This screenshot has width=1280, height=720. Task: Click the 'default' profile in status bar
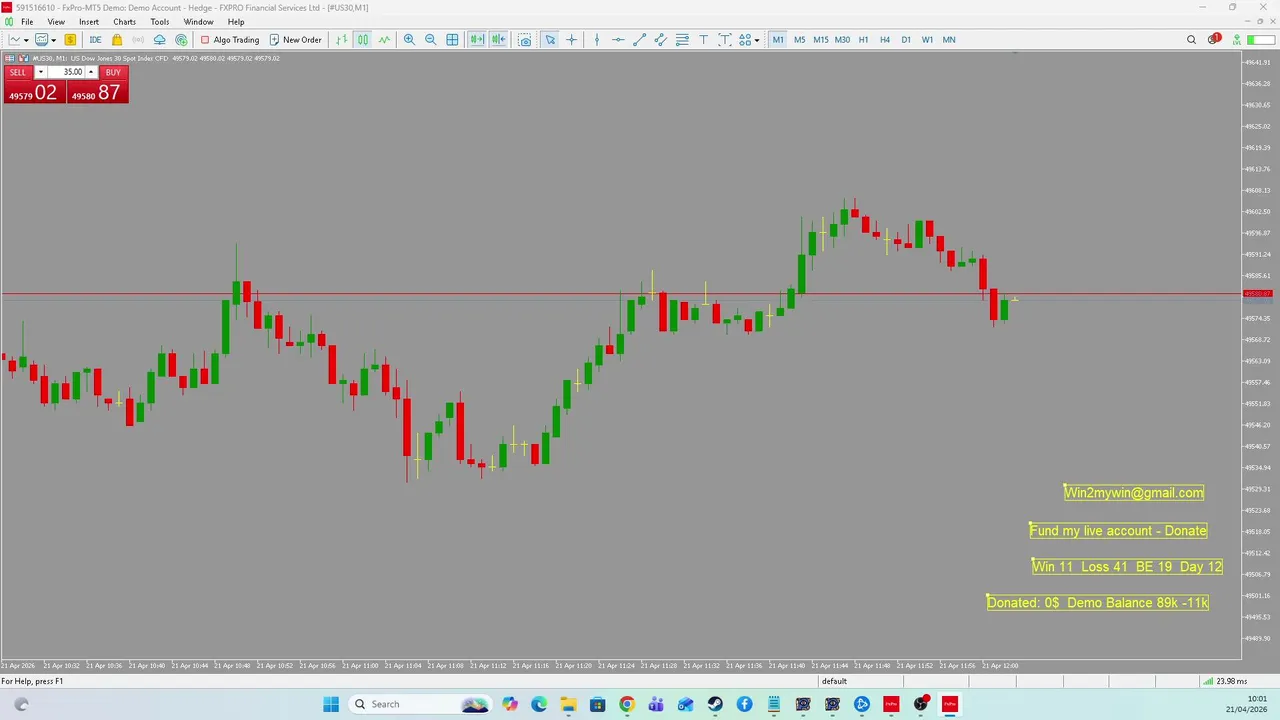pyautogui.click(x=834, y=681)
